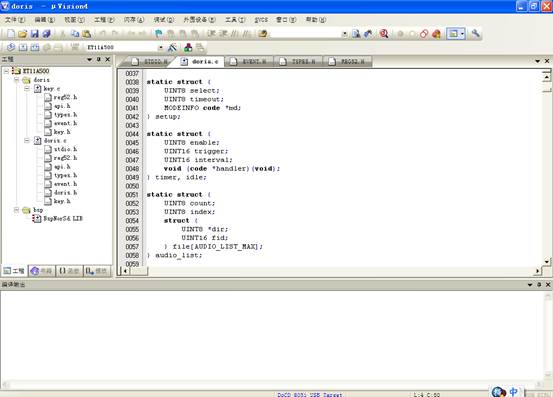This screenshot has height=397, width=553.
Task: Switch to the REG52.H editor tab
Action: pyautogui.click(x=347, y=62)
